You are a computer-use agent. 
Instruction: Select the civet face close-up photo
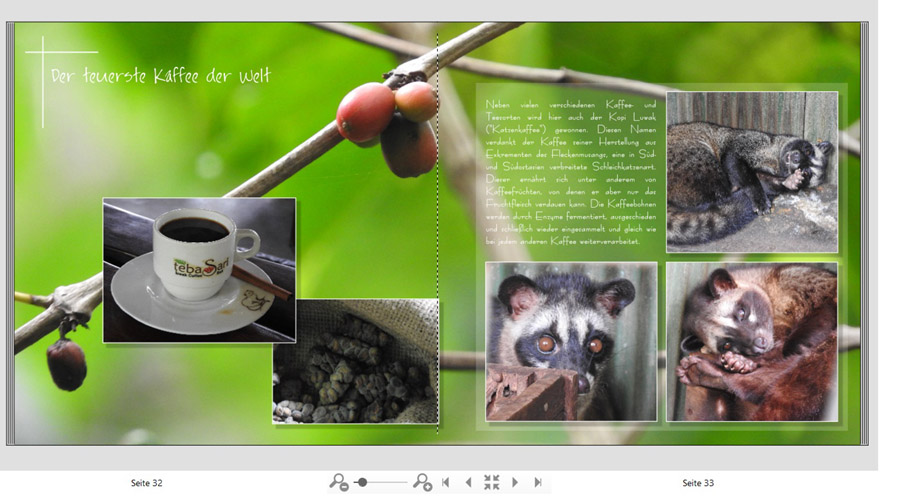click(x=571, y=342)
